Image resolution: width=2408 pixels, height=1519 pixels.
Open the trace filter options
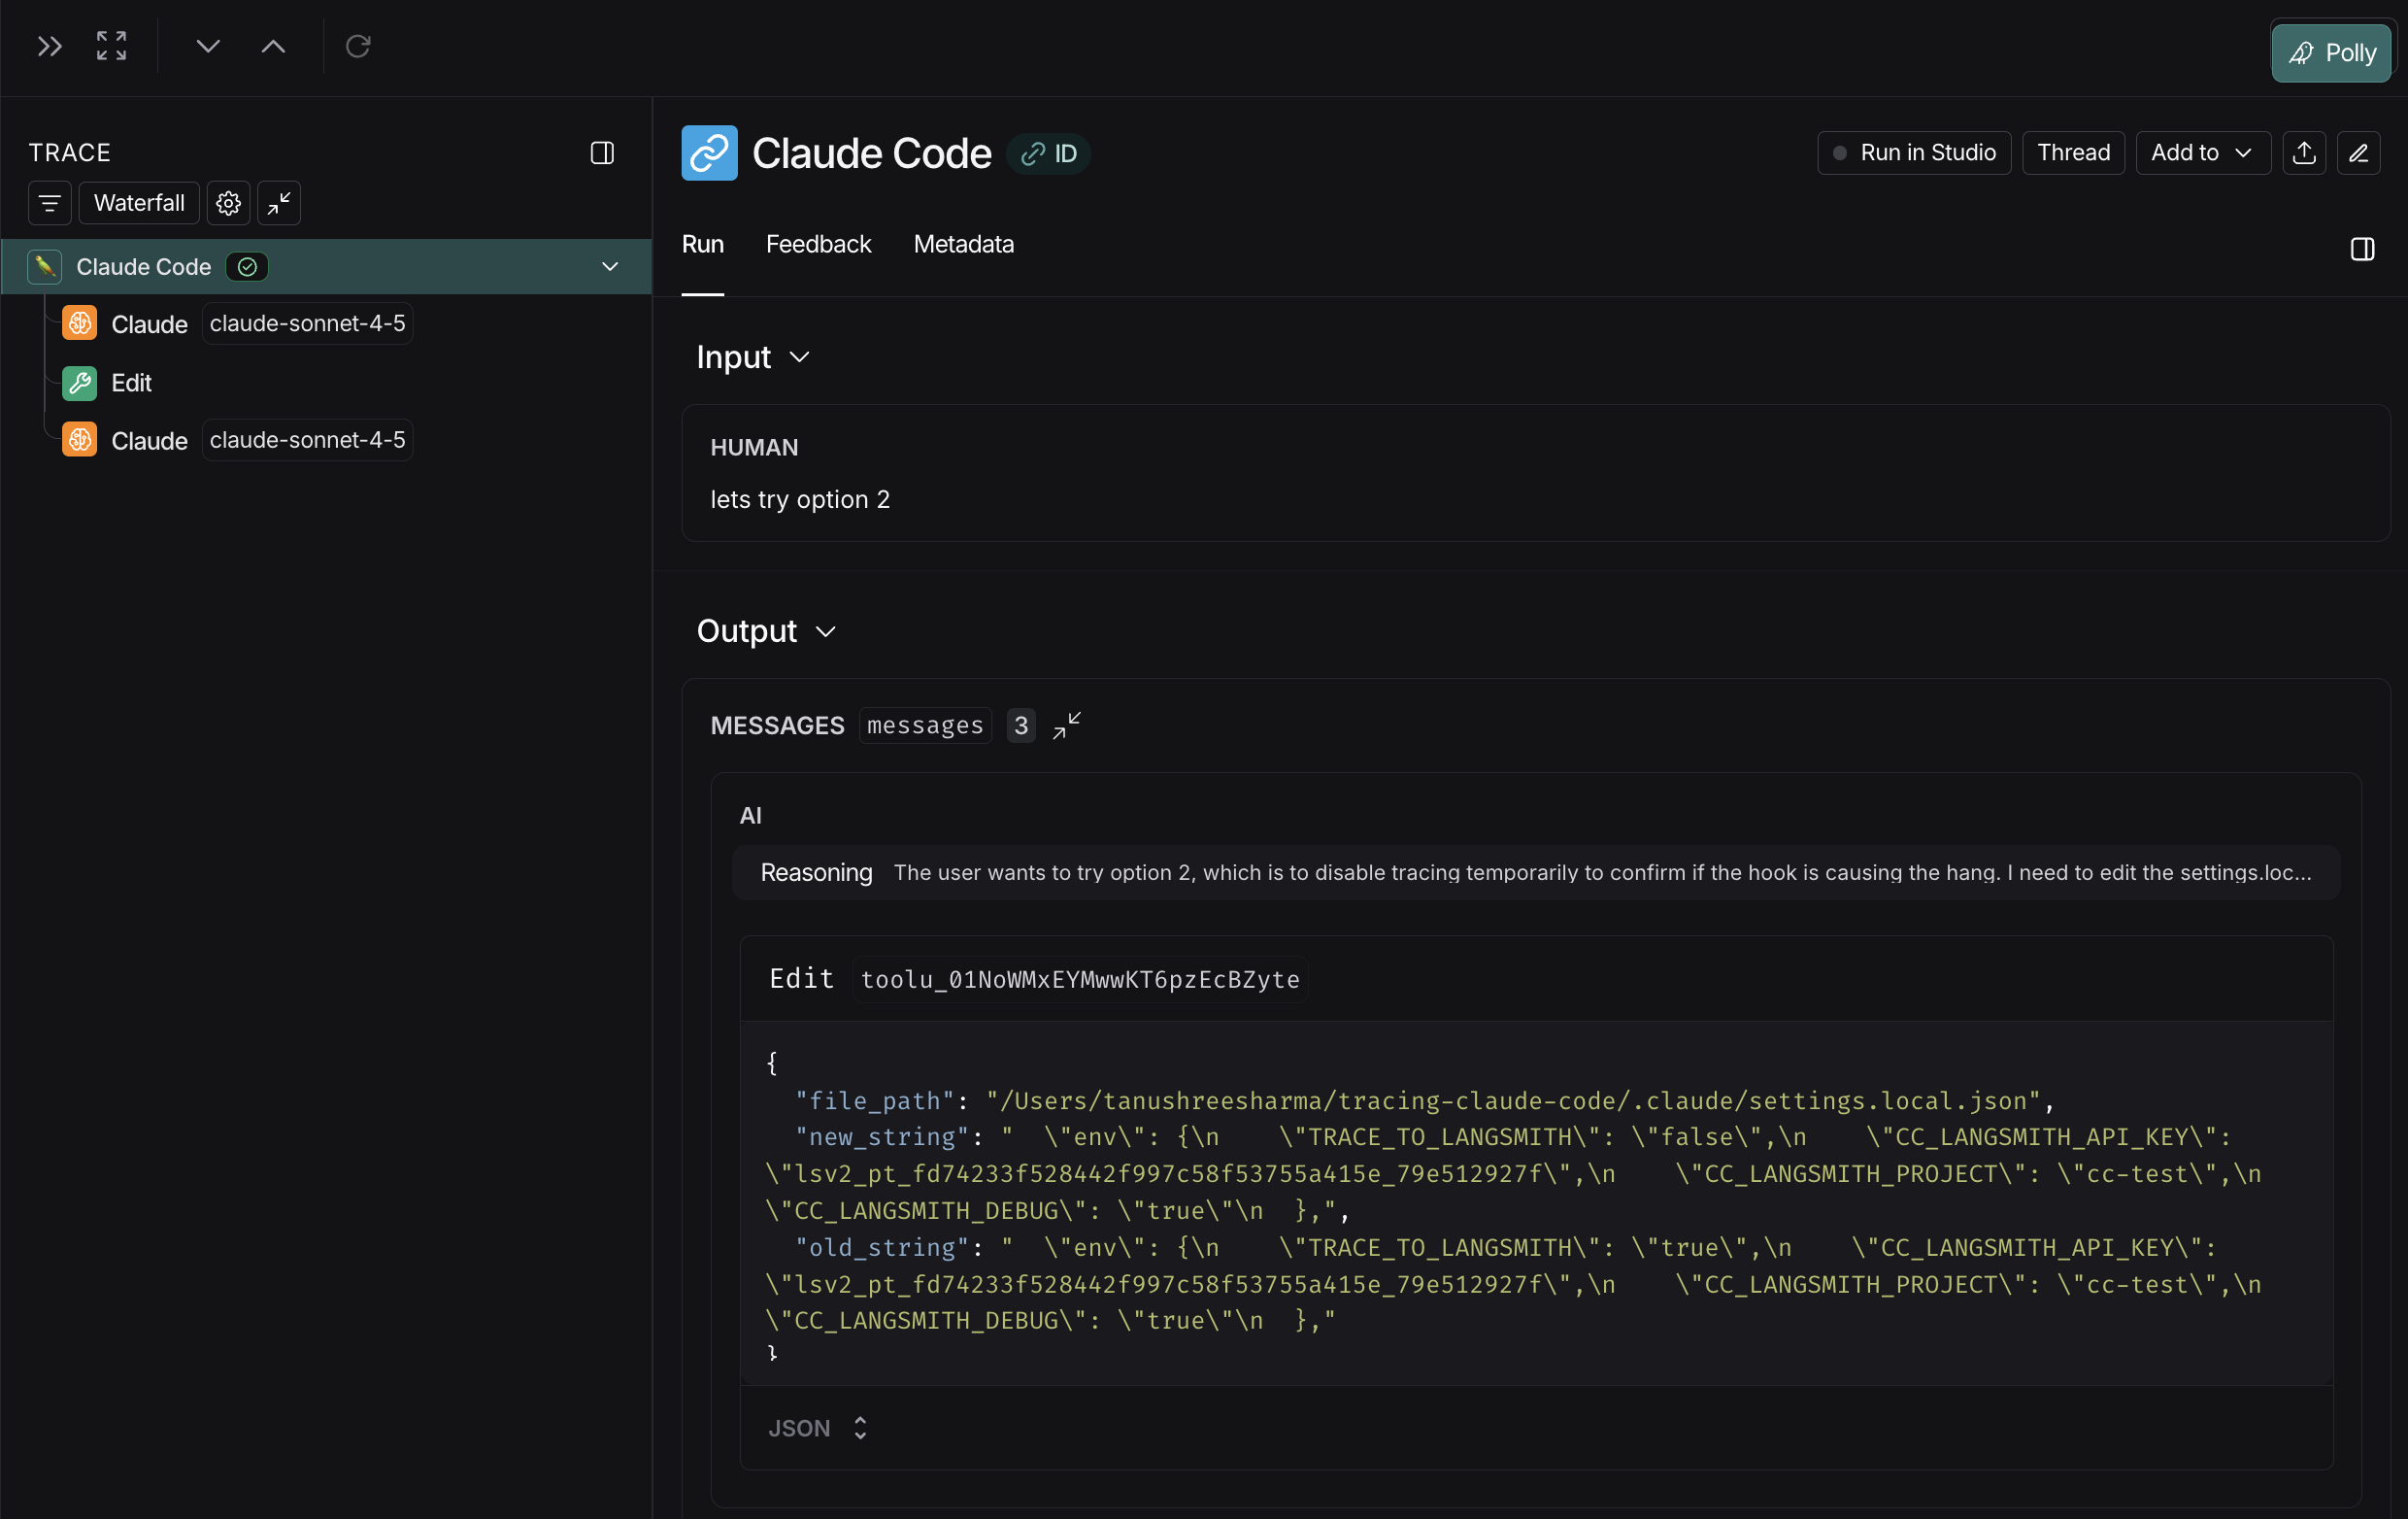coord(49,203)
